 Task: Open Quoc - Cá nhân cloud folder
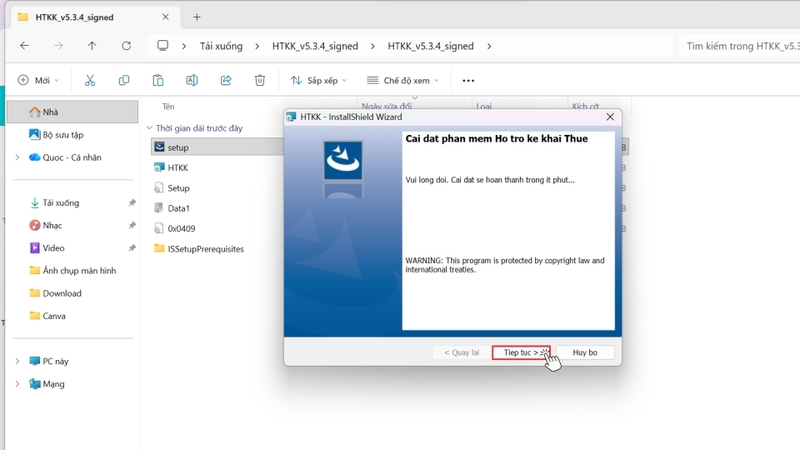click(x=71, y=157)
